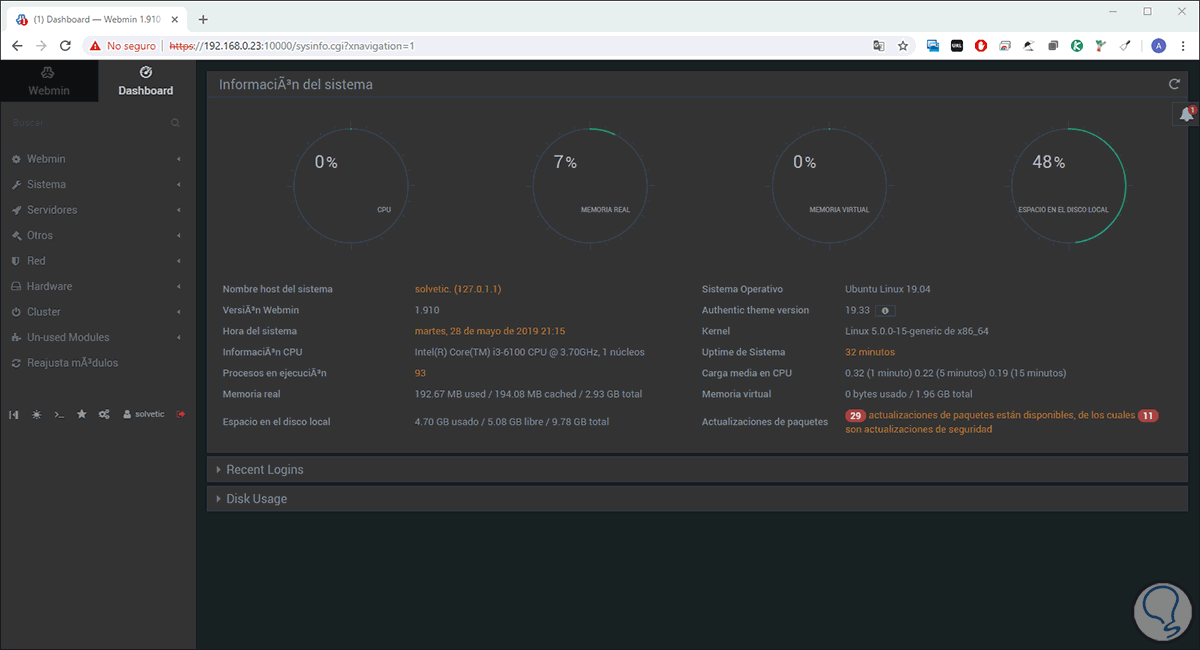Refresh system information panel
The height and width of the screenshot is (650, 1200).
pyautogui.click(x=1175, y=84)
